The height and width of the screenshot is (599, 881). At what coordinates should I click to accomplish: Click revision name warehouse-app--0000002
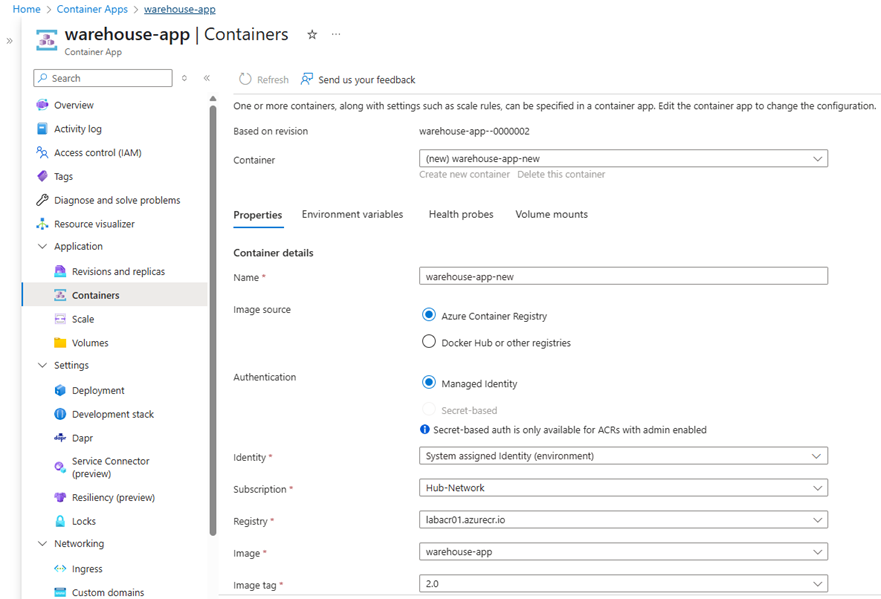pos(474,131)
